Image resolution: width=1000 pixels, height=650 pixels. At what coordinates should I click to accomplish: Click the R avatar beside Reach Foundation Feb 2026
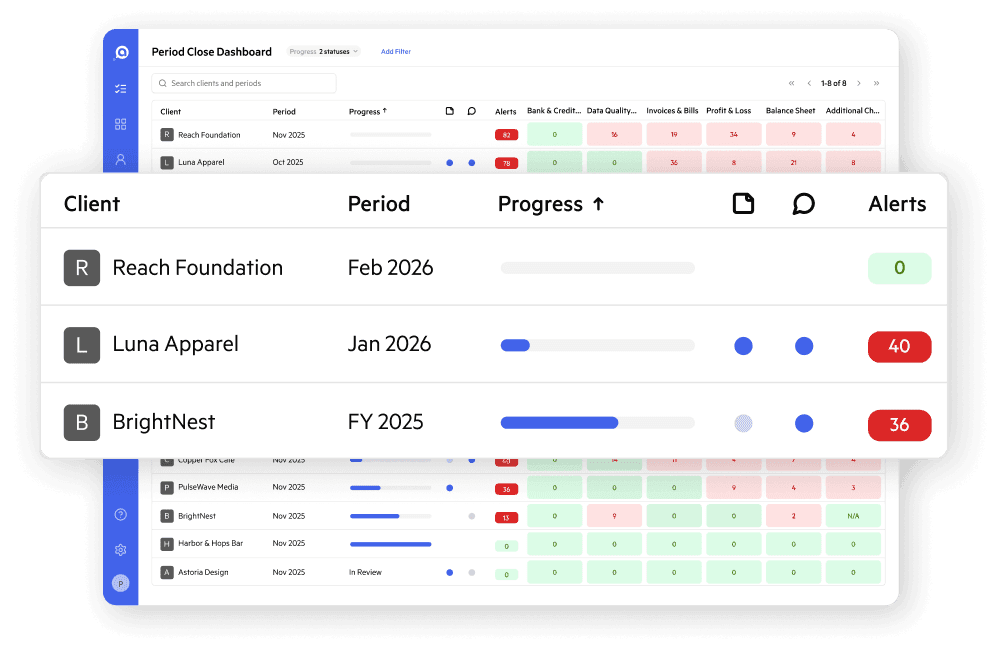[x=82, y=268]
